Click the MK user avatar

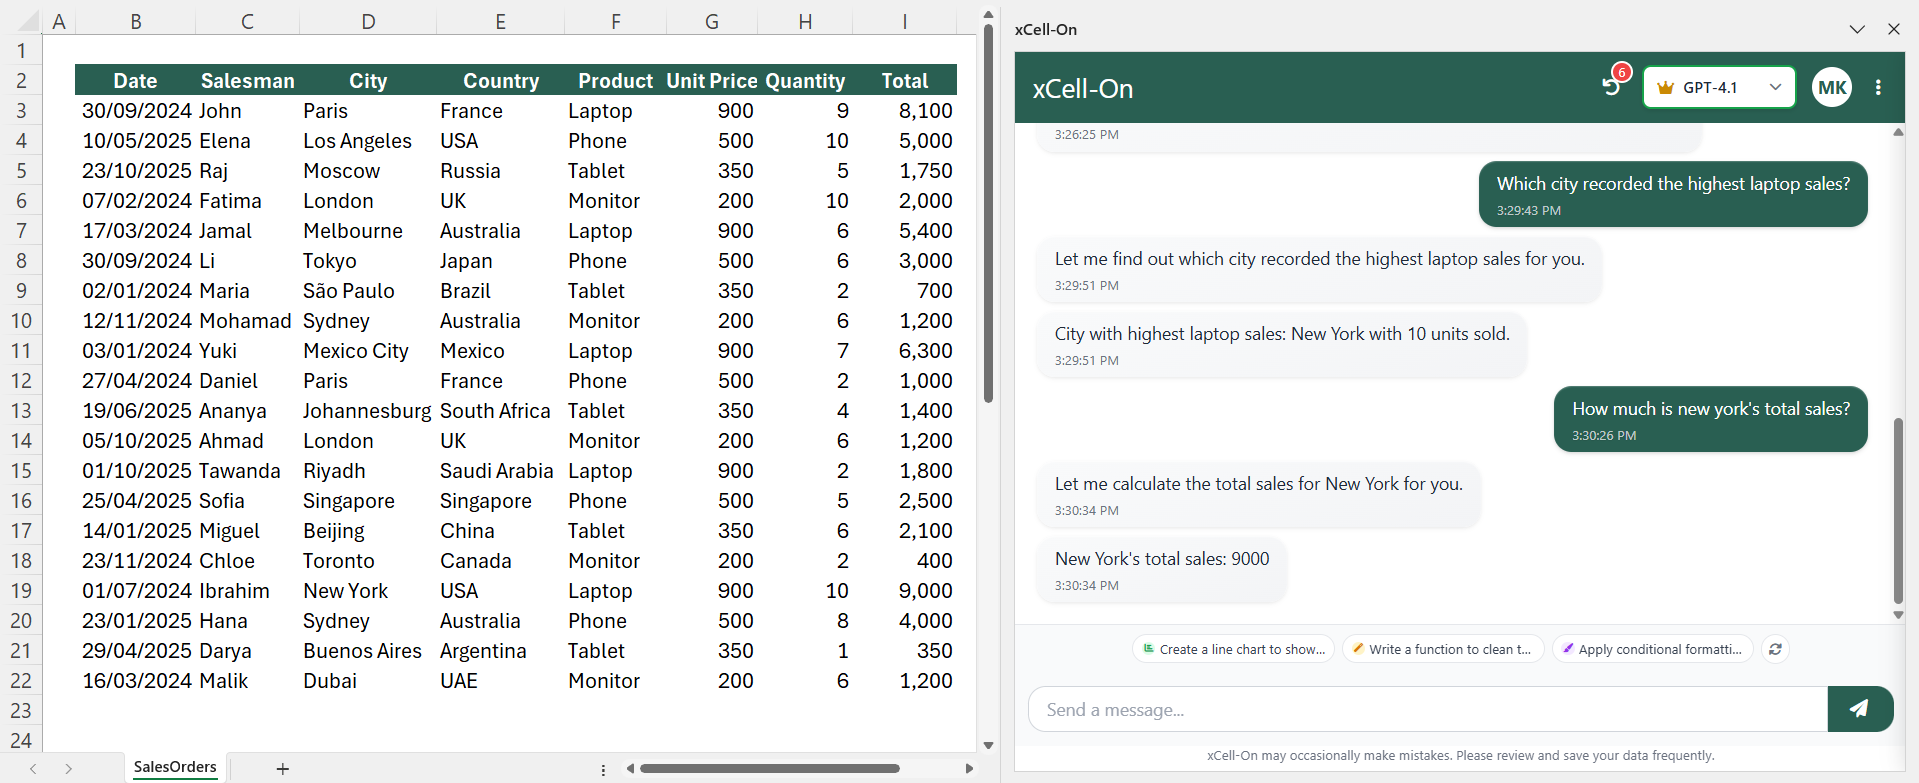pos(1831,88)
